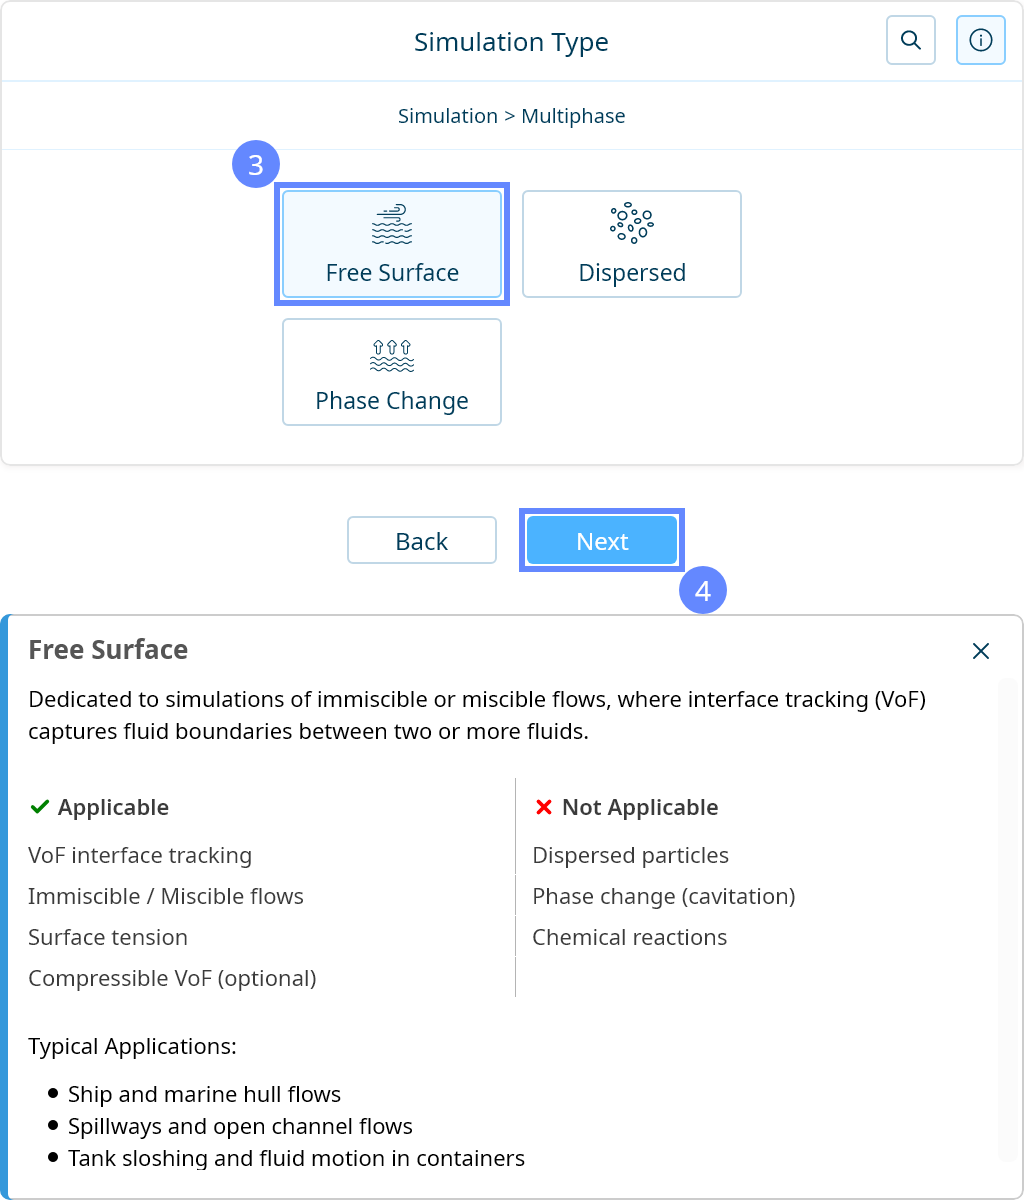Screen dimensions: 1024x1200
Task: Go back with the Back button
Action: click(421, 541)
